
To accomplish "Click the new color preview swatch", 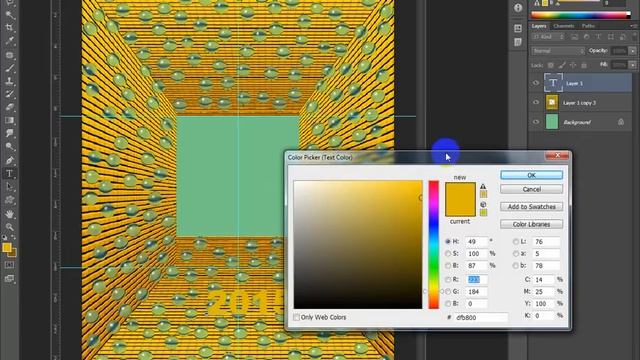I will click(460, 191).
